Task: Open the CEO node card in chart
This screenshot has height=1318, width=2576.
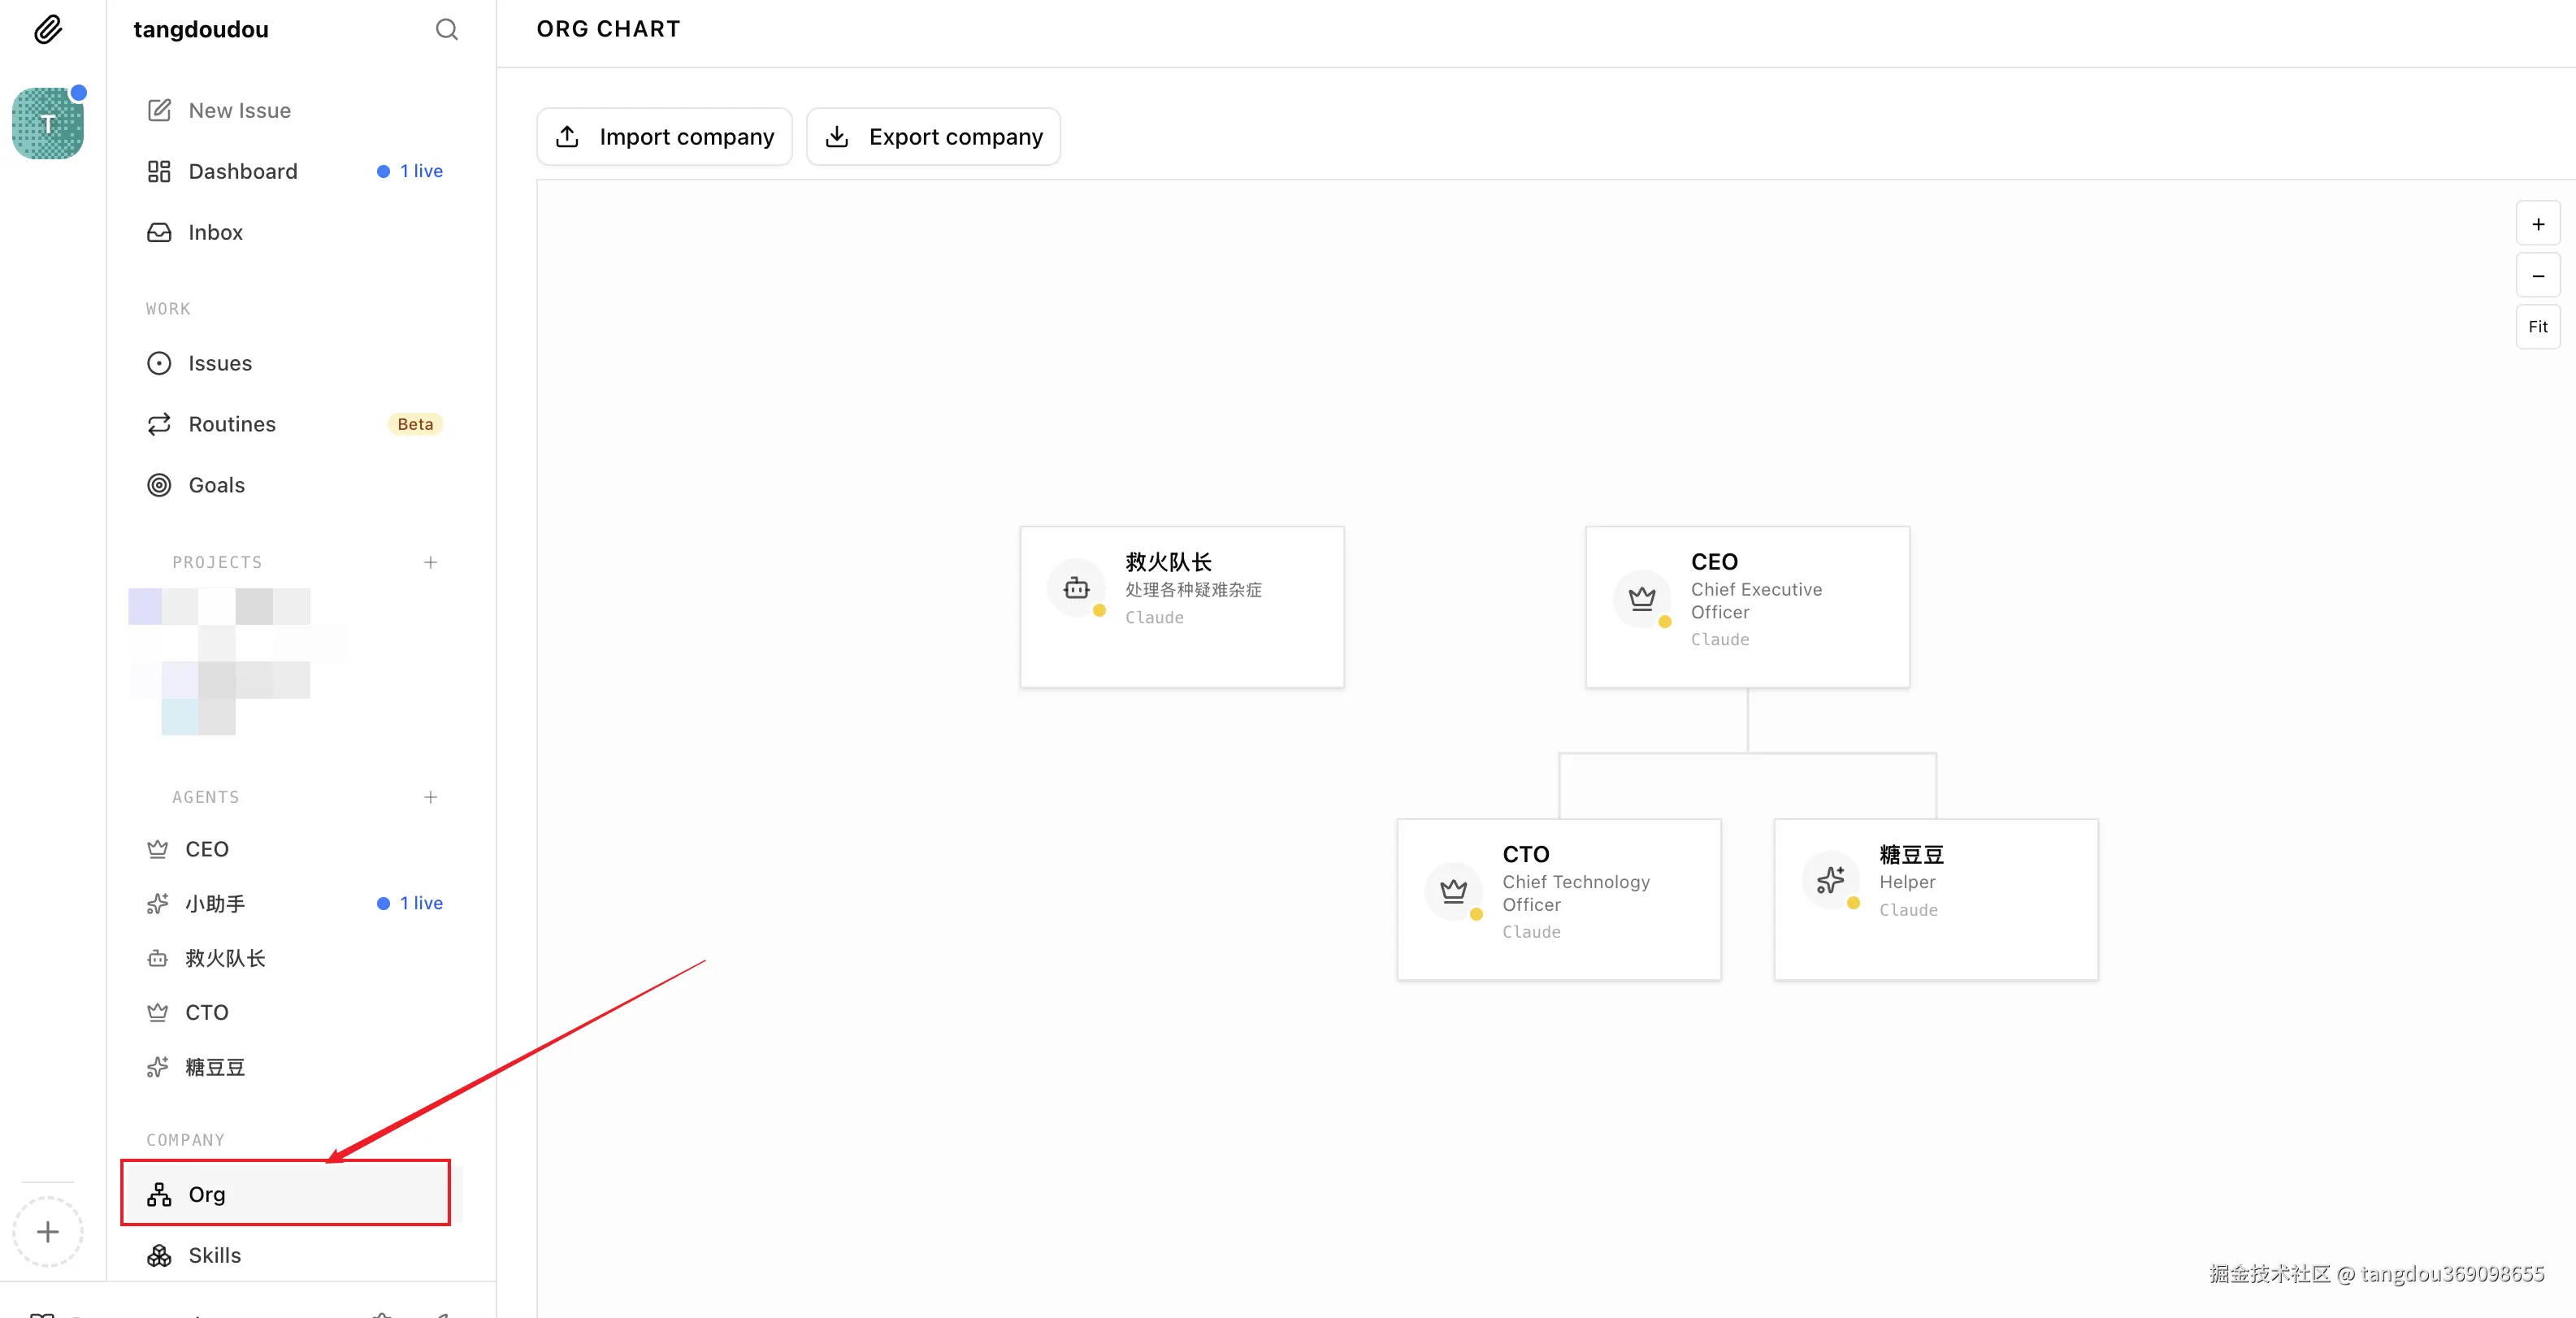Action: (1747, 606)
